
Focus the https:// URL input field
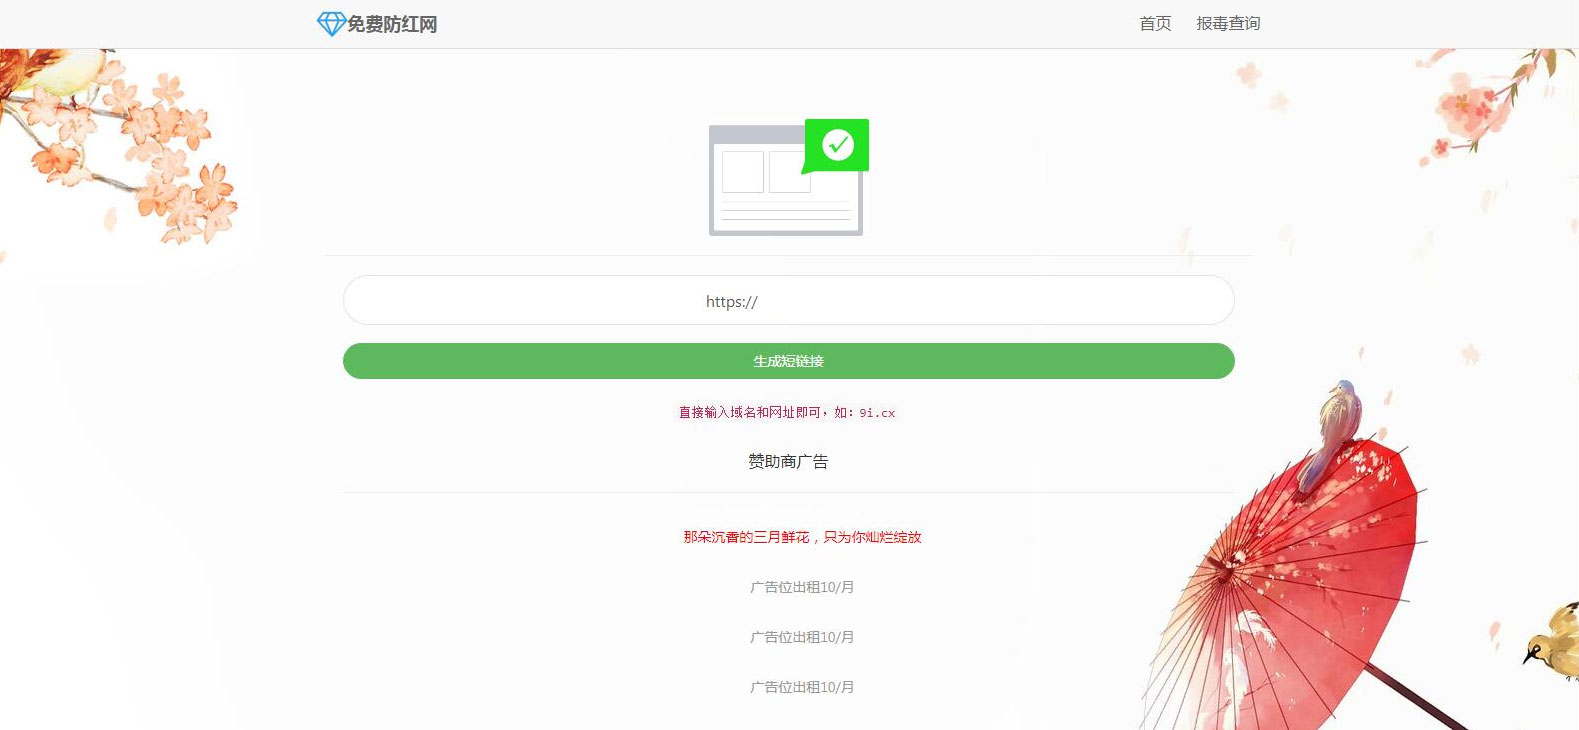(x=788, y=301)
